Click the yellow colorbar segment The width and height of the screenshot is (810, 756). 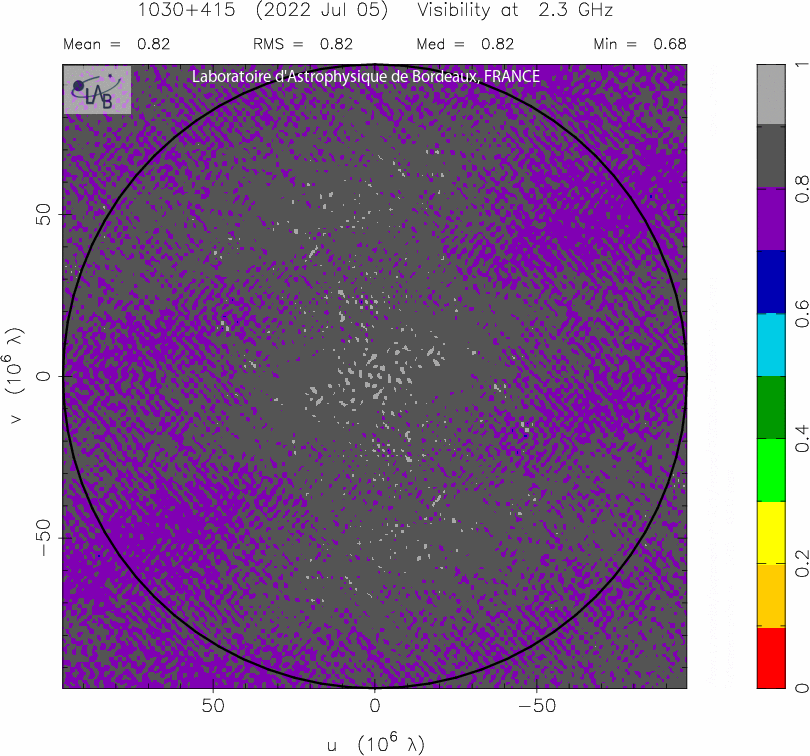tap(771, 532)
